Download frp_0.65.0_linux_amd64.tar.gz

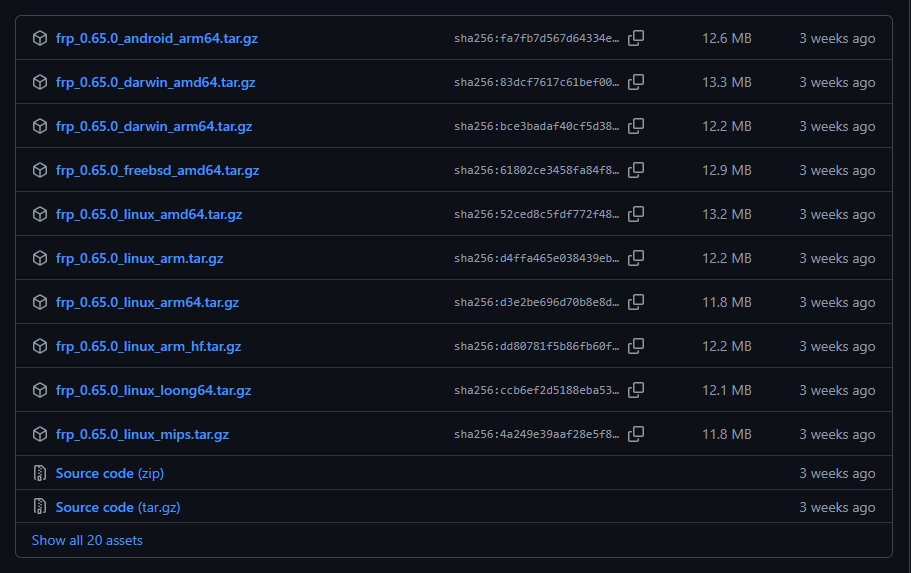click(x=149, y=214)
